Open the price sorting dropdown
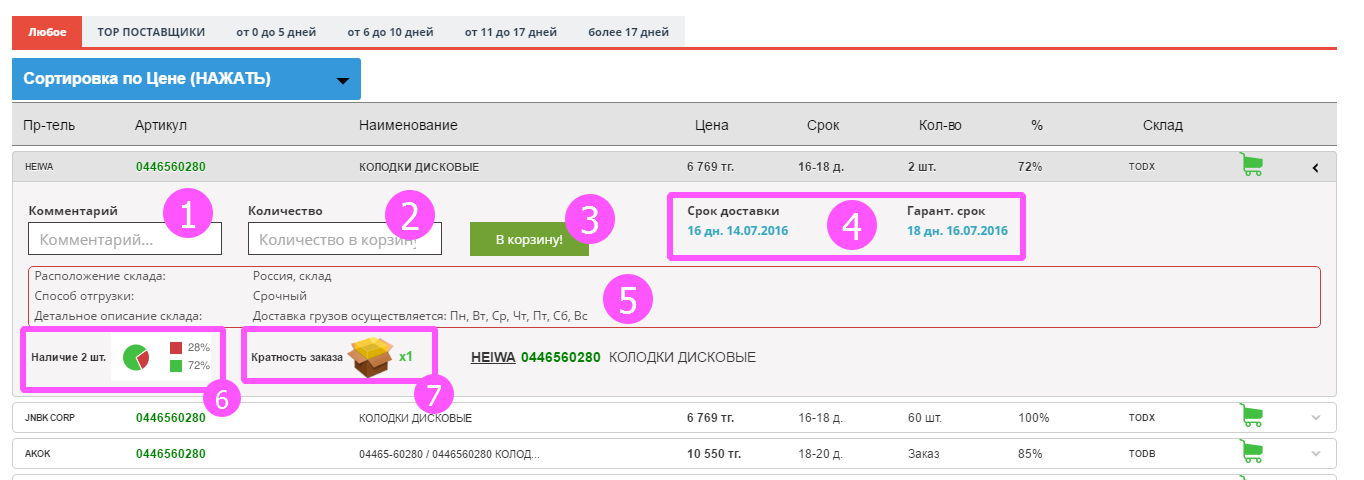 pos(186,78)
